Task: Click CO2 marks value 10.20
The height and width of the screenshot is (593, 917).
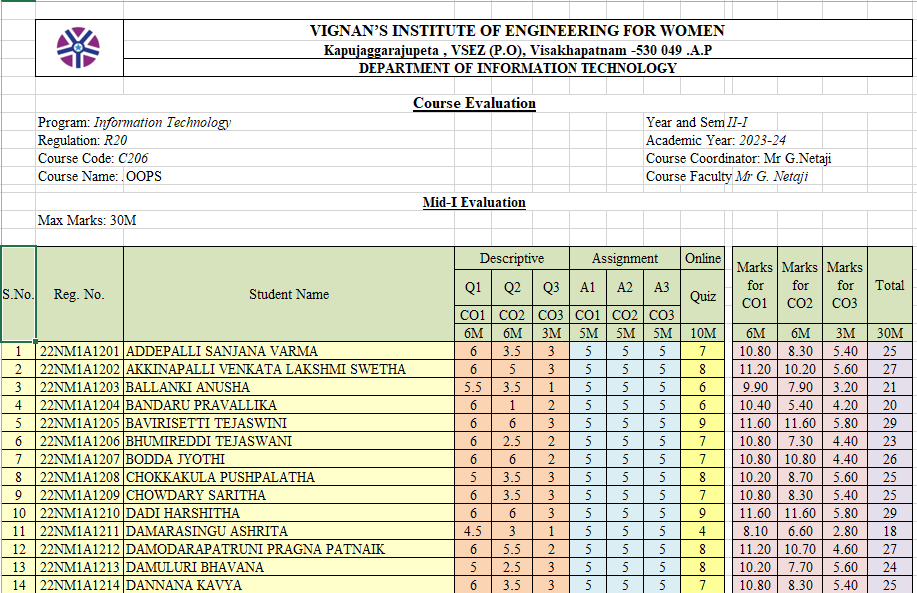Action: (x=800, y=369)
